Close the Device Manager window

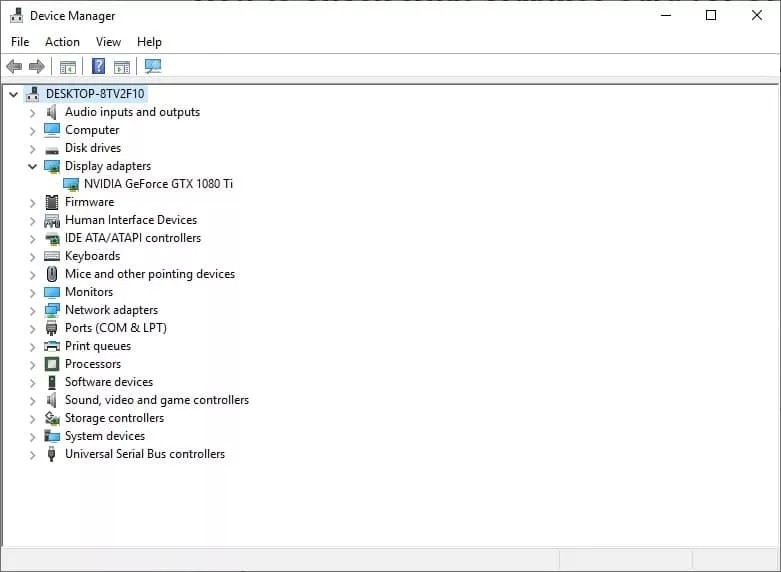point(757,15)
